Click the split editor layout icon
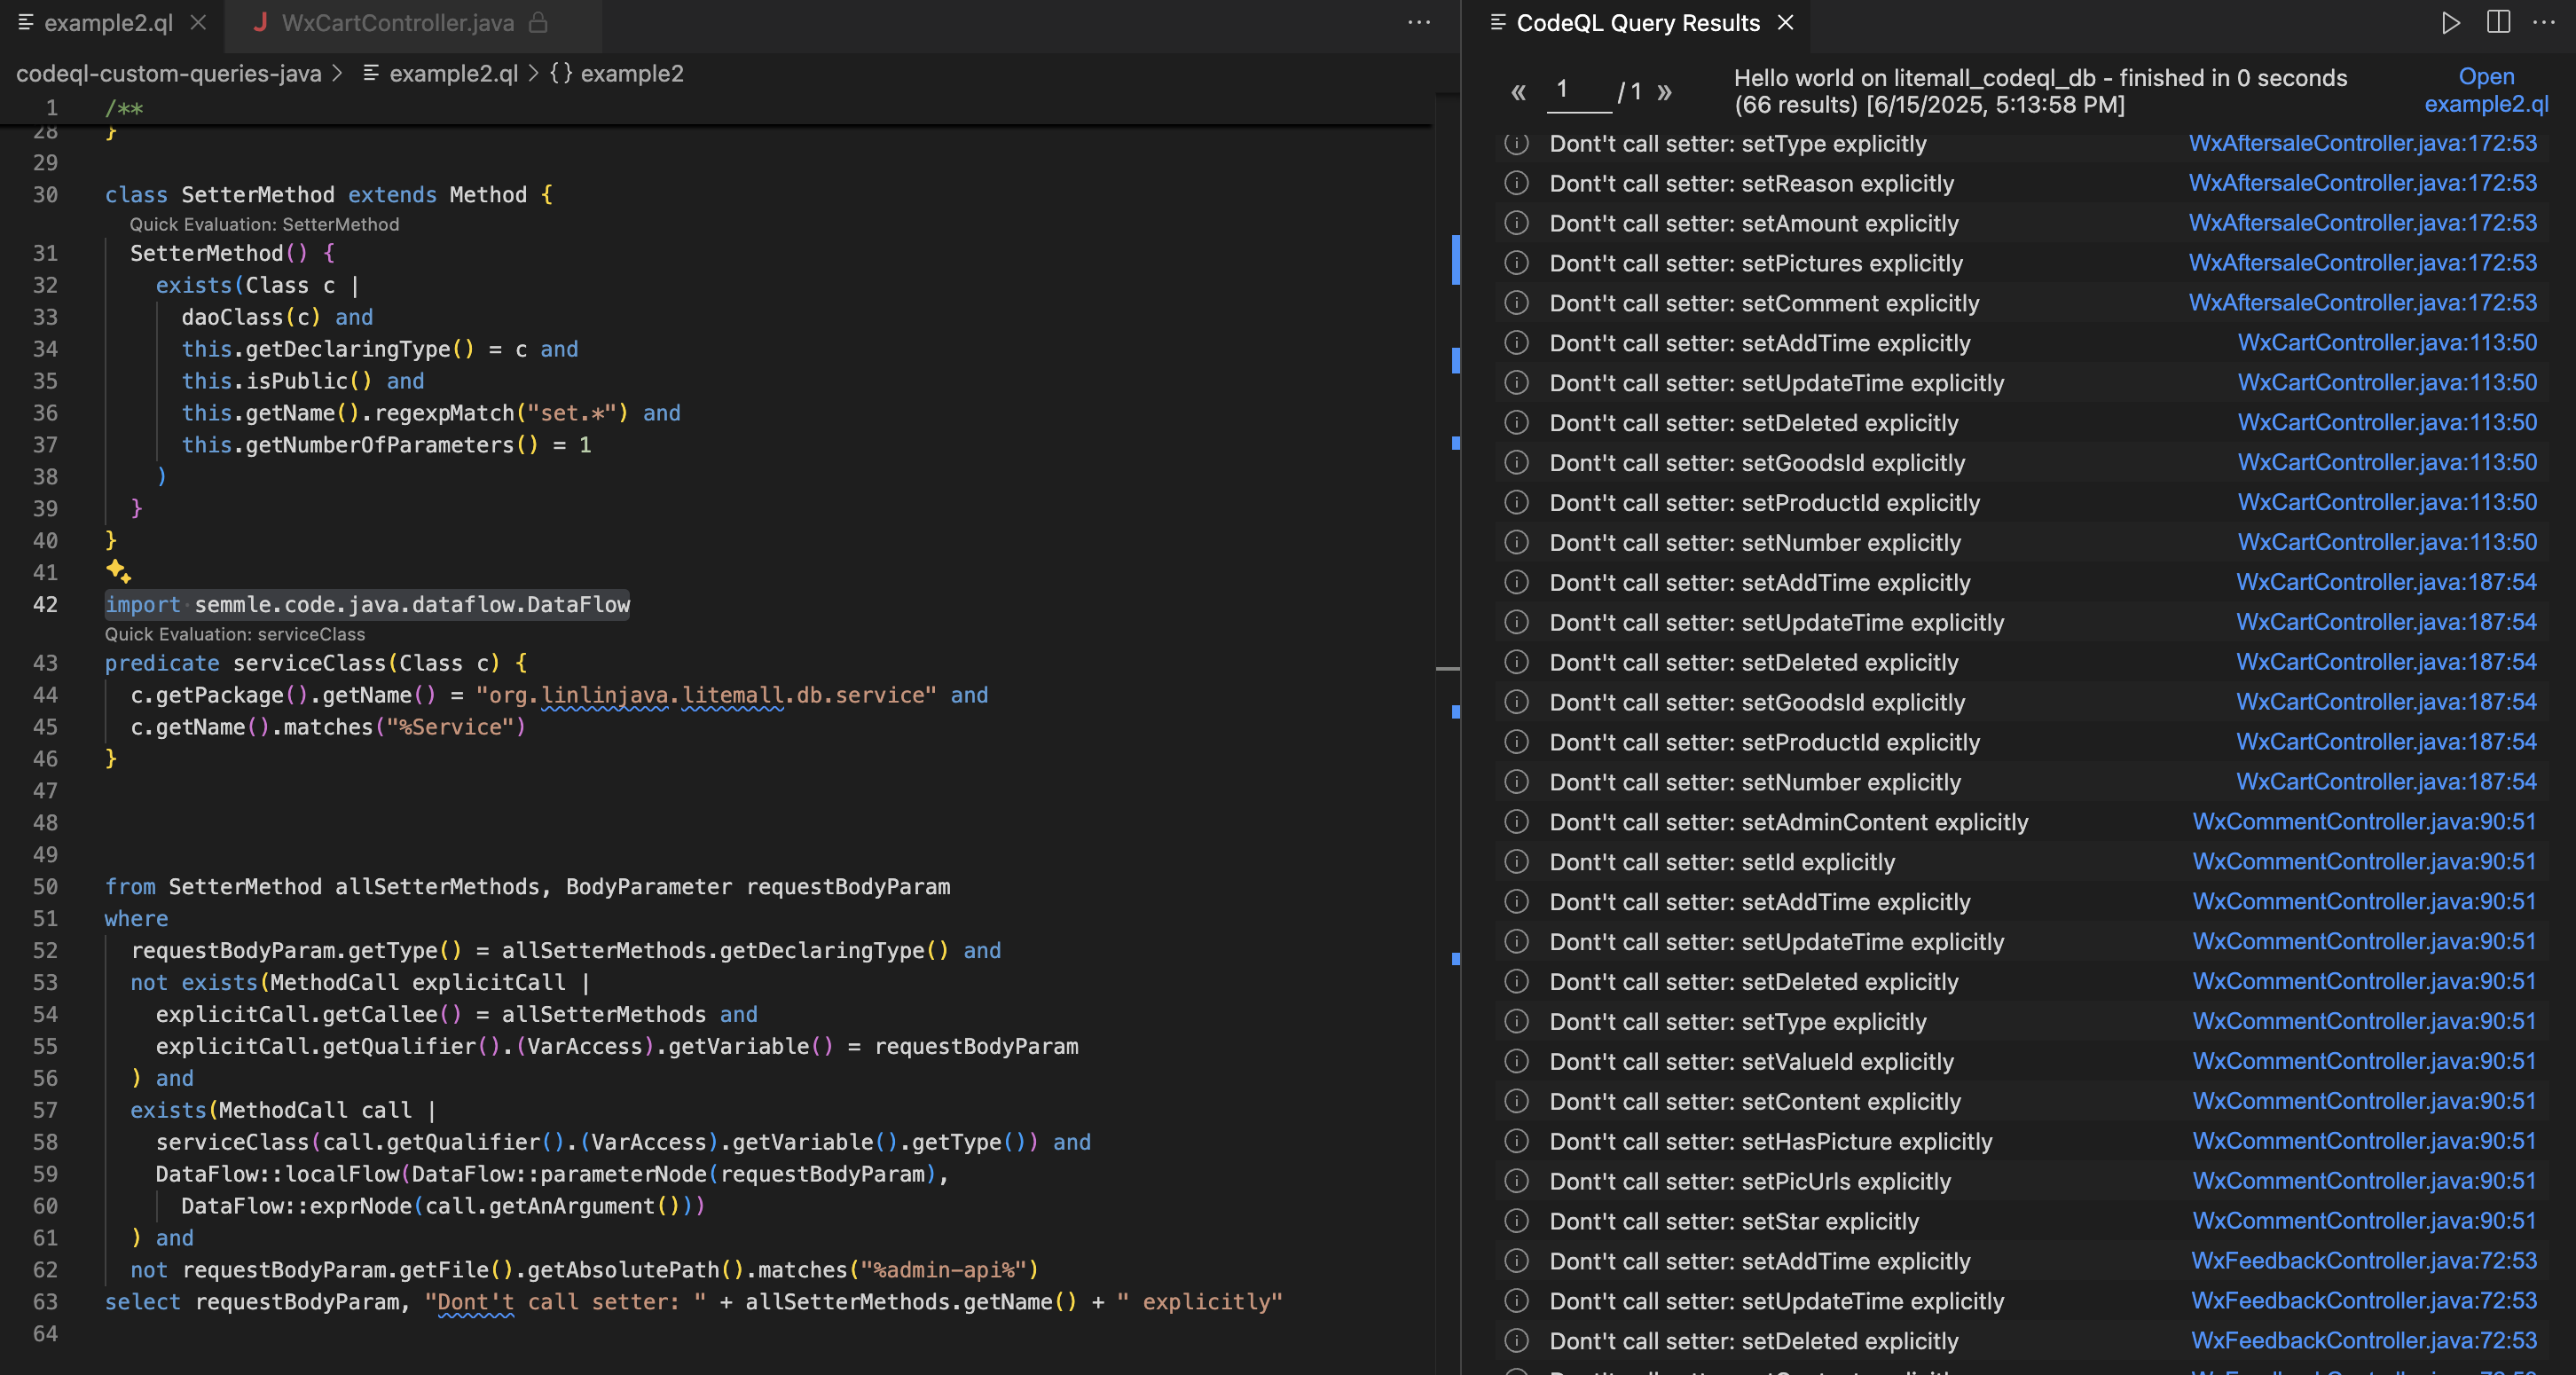This screenshot has height=1375, width=2576. coord(2498,22)
